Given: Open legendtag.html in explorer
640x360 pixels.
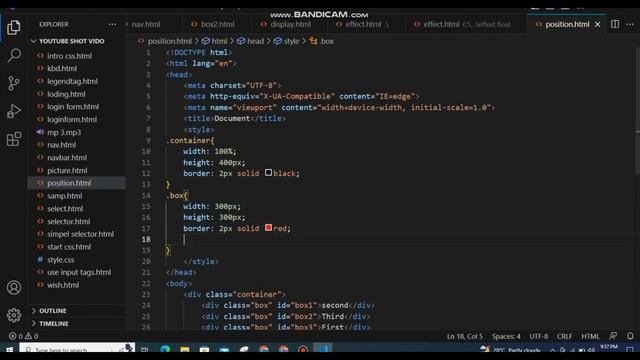Looking at the screenshot, I should [73, 81].
